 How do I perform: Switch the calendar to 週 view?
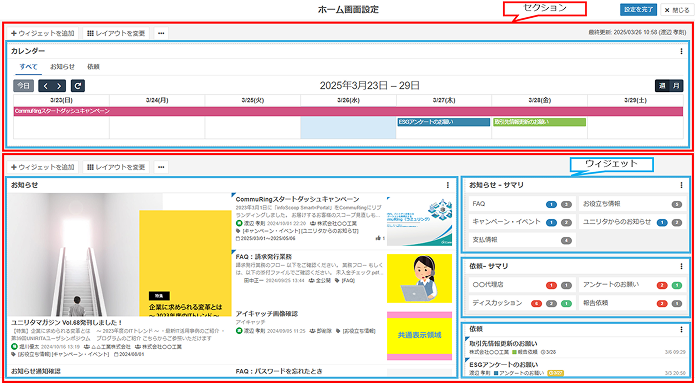[x=662, y=86]
